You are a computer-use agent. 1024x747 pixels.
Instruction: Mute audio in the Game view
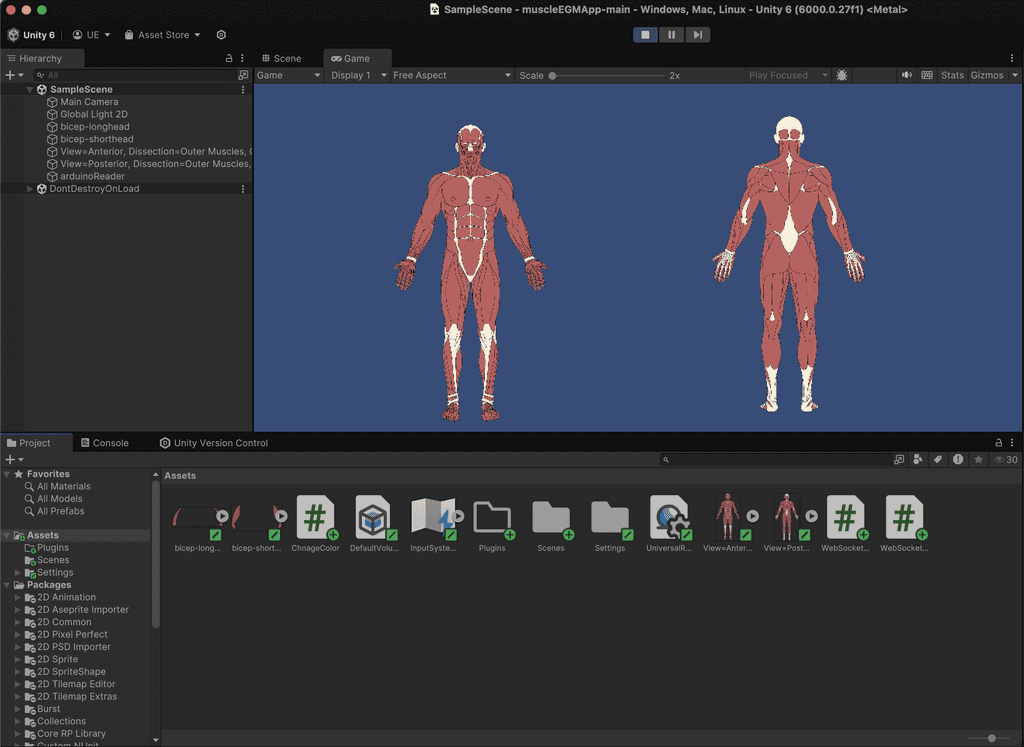907,75
